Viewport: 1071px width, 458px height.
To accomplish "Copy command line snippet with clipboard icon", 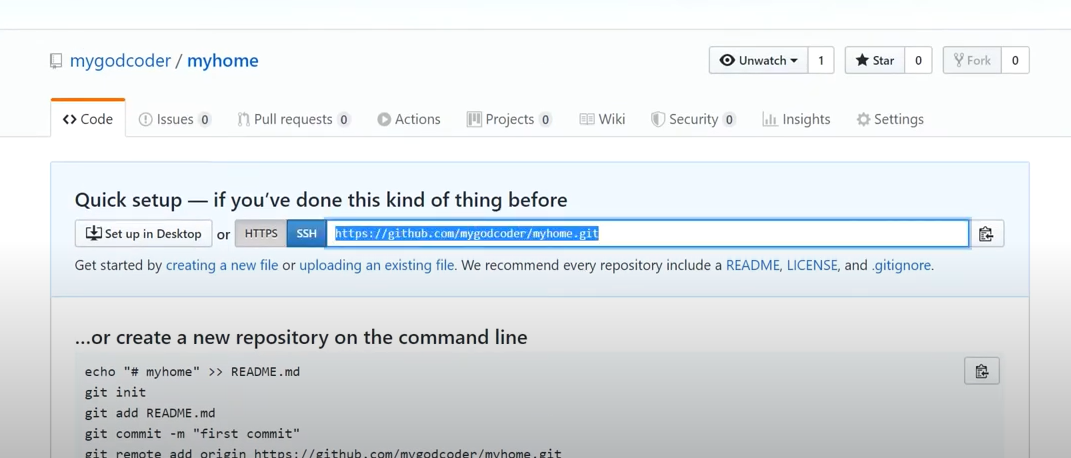I will pos(982,371).
